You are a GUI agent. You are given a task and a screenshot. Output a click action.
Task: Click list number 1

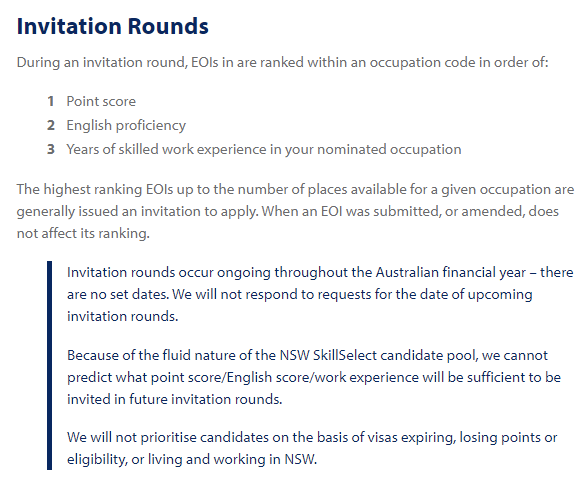[51, 101]
